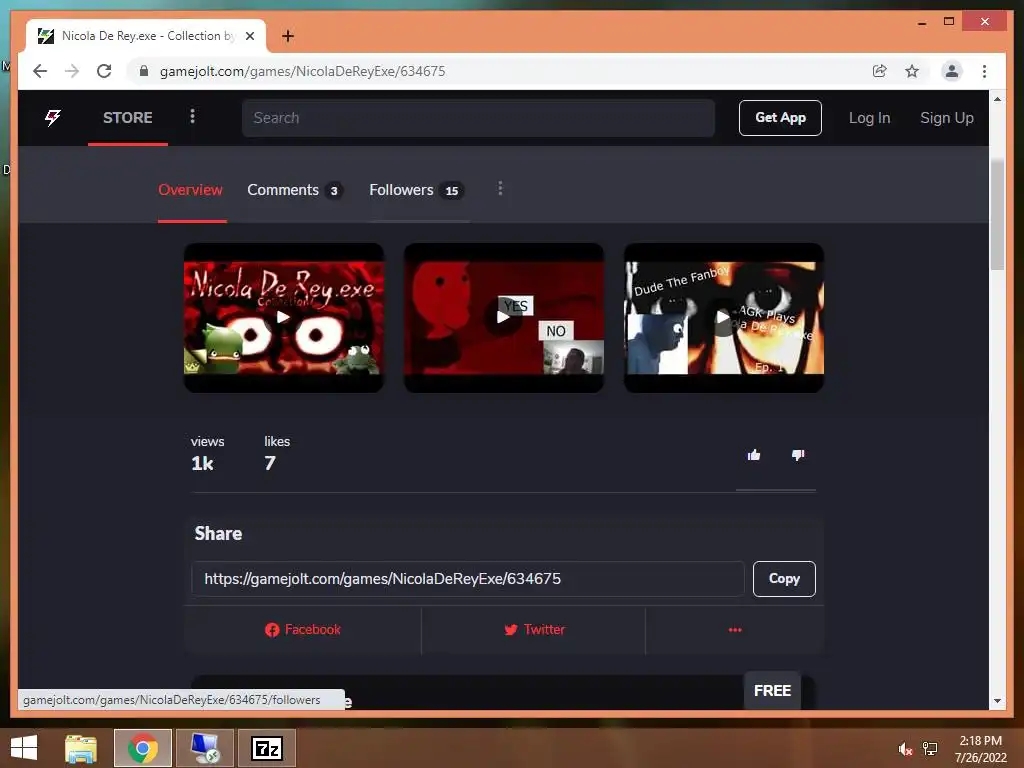Viewport: 1024px width, 768px height.
Task: Click the page scrollbar thumb
Action: 997,214
